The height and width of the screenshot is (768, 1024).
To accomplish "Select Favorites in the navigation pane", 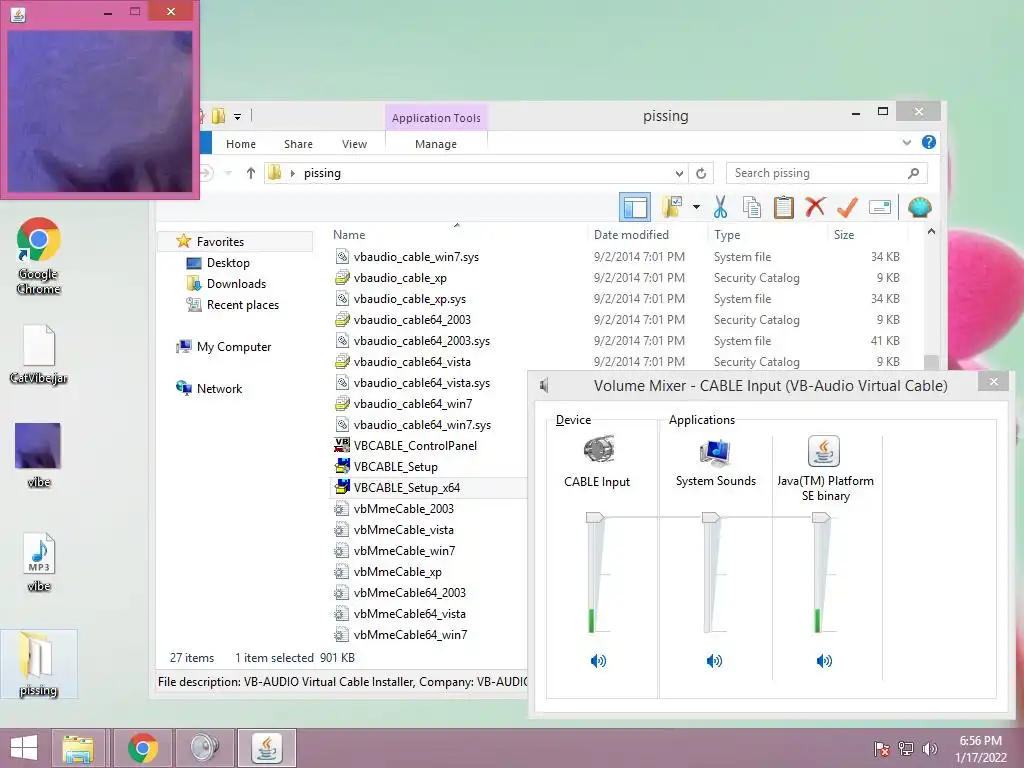I will click(220, 242).
